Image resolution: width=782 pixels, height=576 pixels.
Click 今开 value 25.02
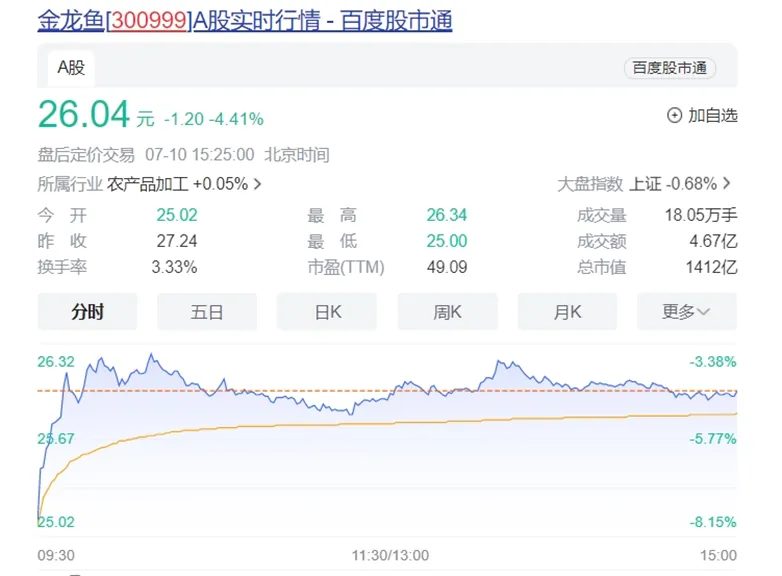177,215
